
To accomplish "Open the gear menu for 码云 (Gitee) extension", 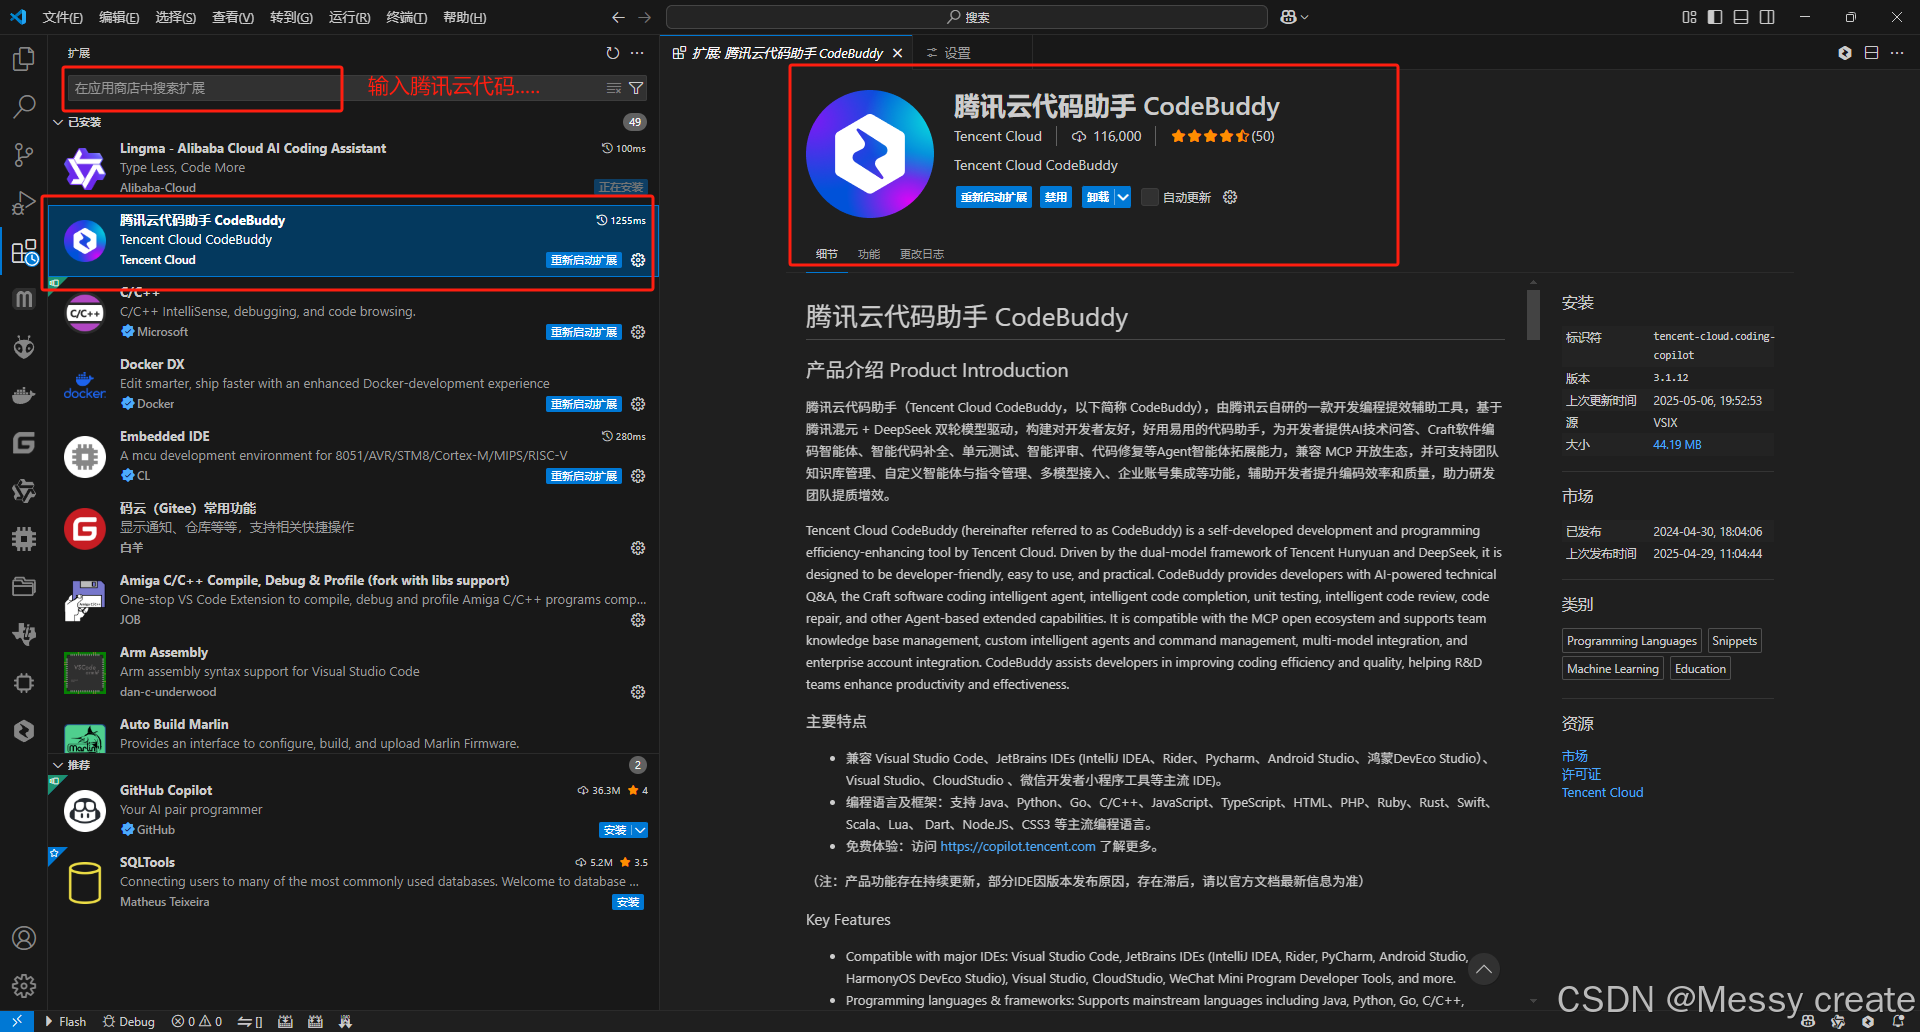I will 638,548.
